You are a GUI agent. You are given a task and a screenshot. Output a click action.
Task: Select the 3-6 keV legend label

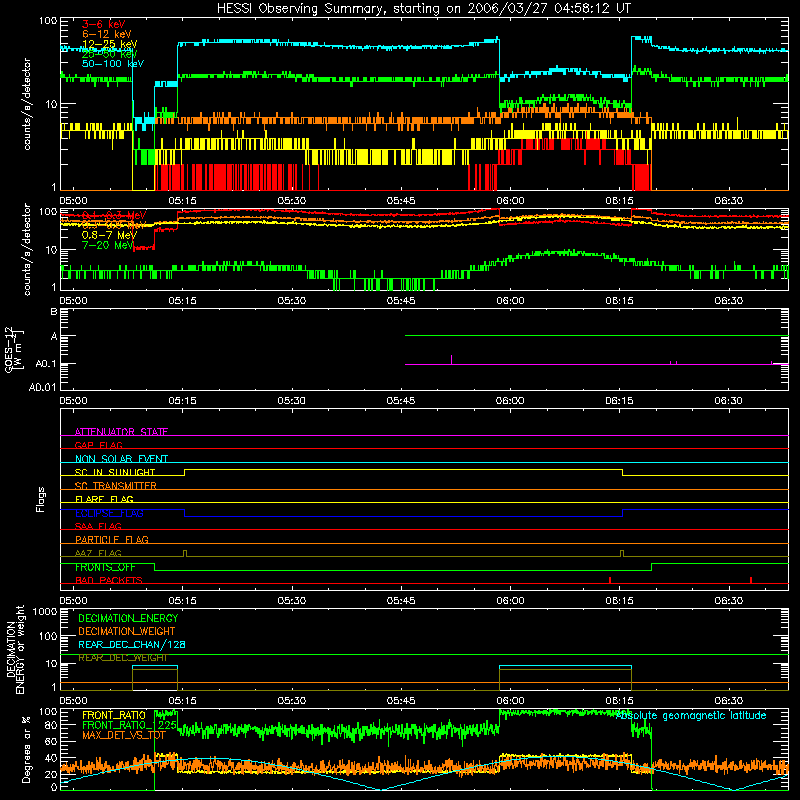[x=104, y=24]
